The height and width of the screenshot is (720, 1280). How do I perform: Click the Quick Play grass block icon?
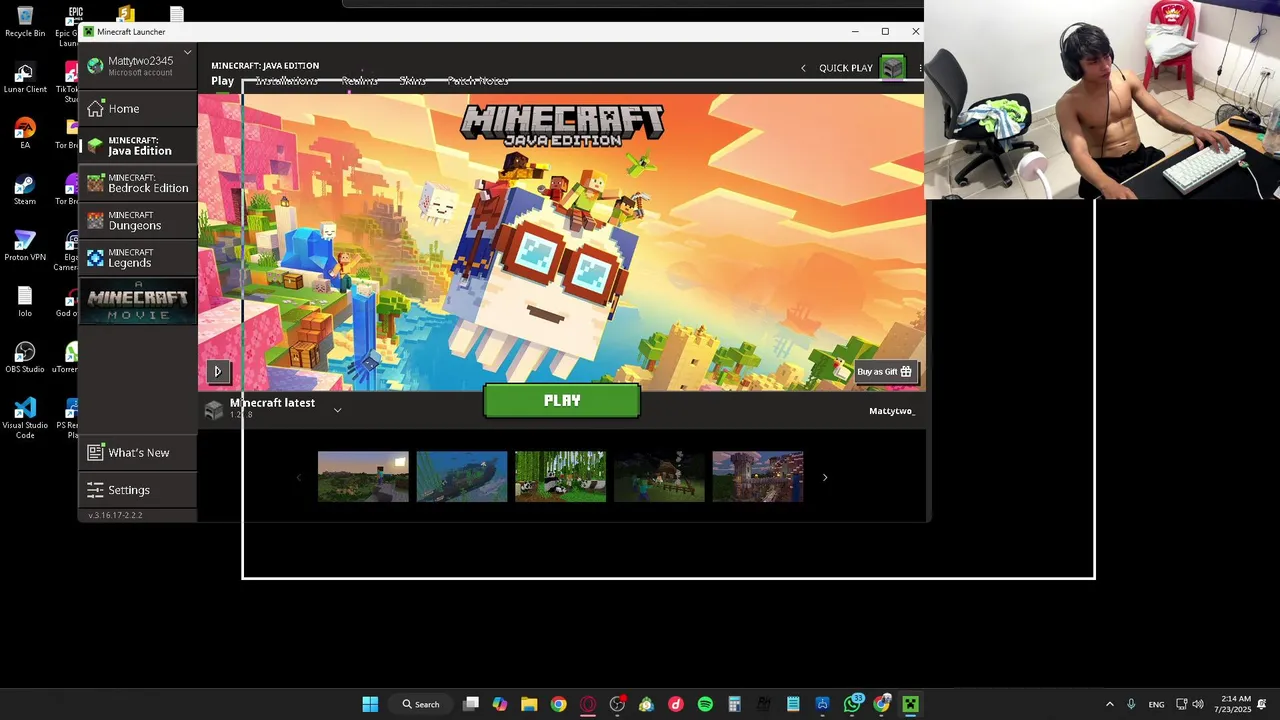point(893,68)
